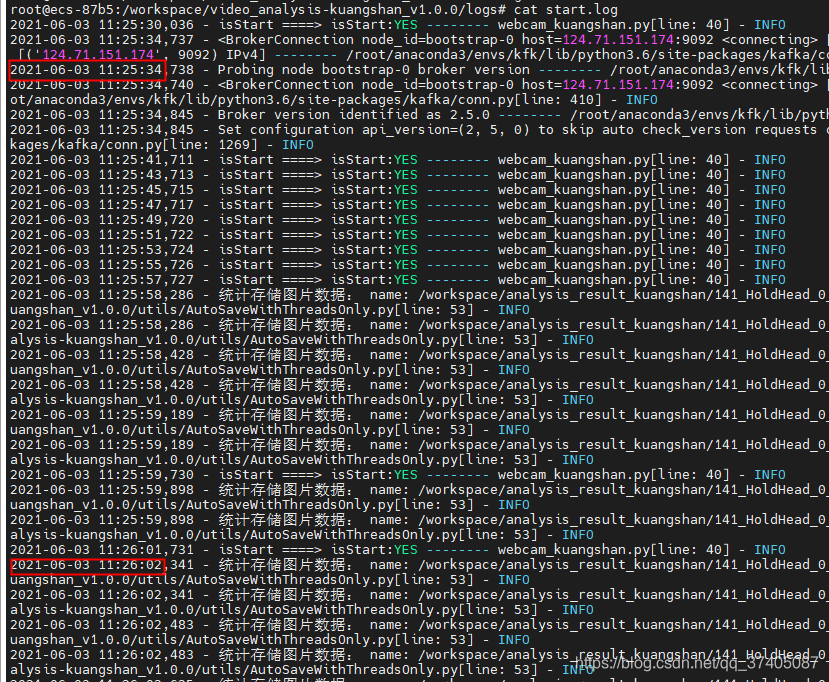
Task: Click 'webcam_kuangshan.py[line: 40]' on 11:25:41,711 line
Action: click(x=613, y=160)
